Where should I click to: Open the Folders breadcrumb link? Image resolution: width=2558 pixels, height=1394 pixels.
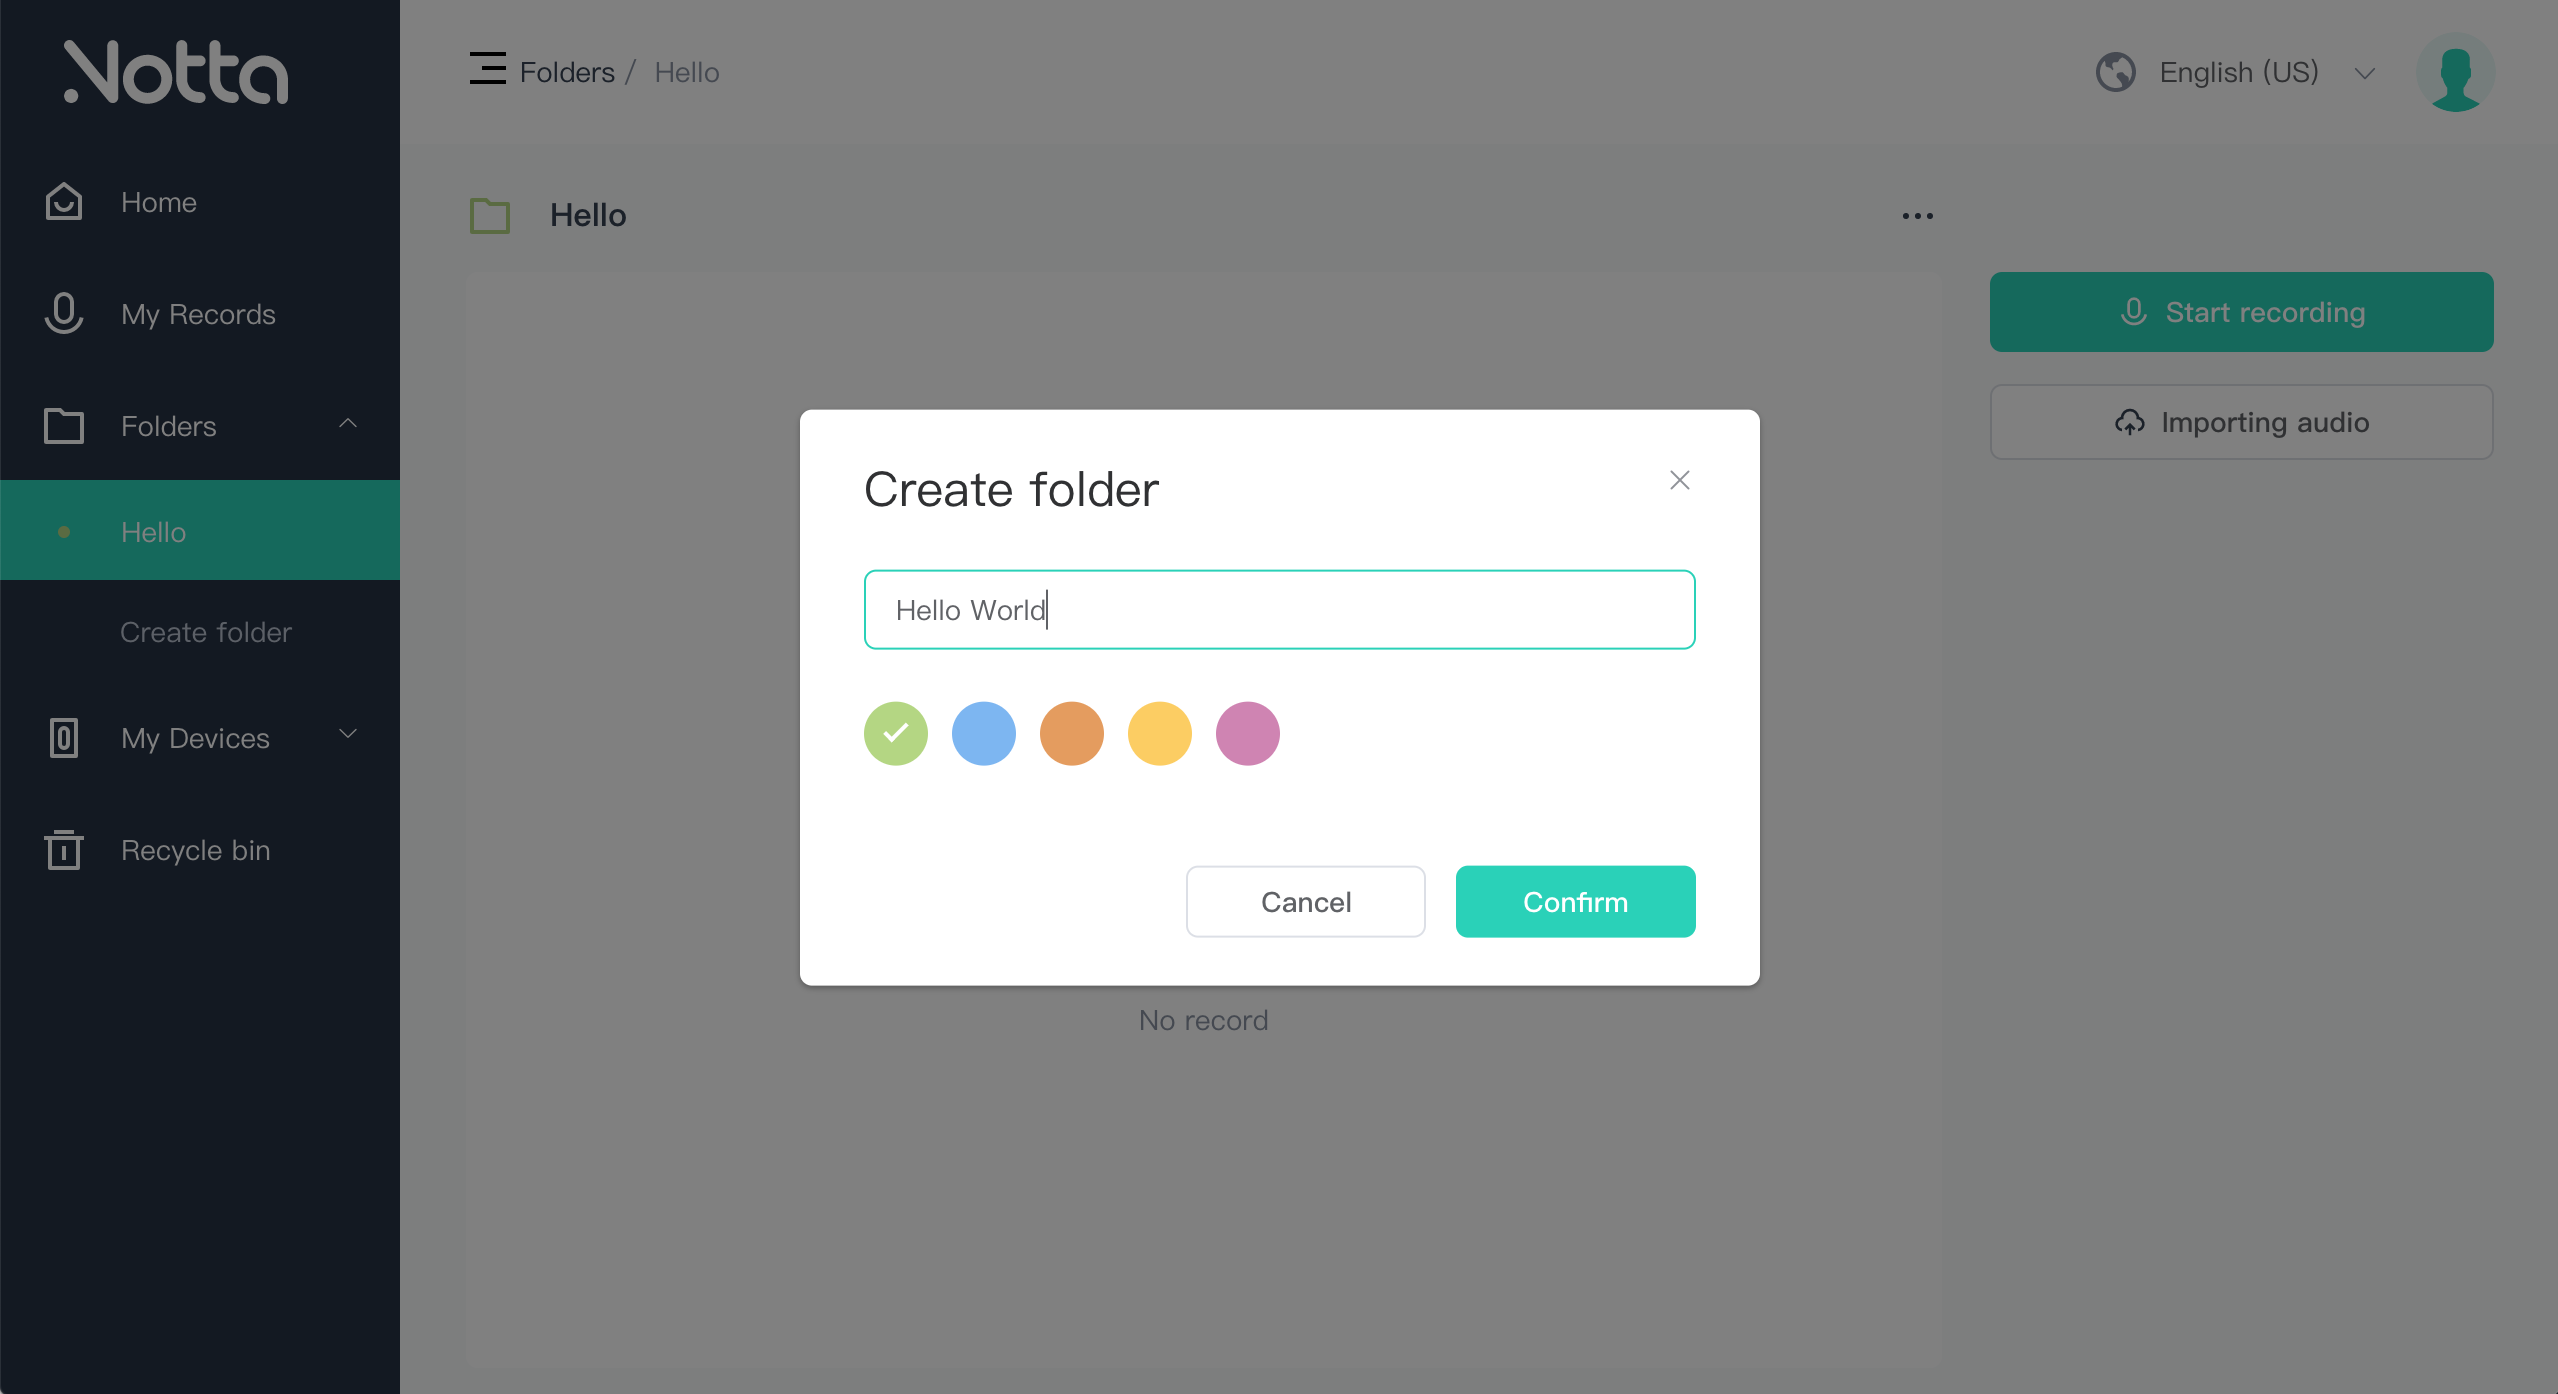pyautogui.click(x=566, y=71)
